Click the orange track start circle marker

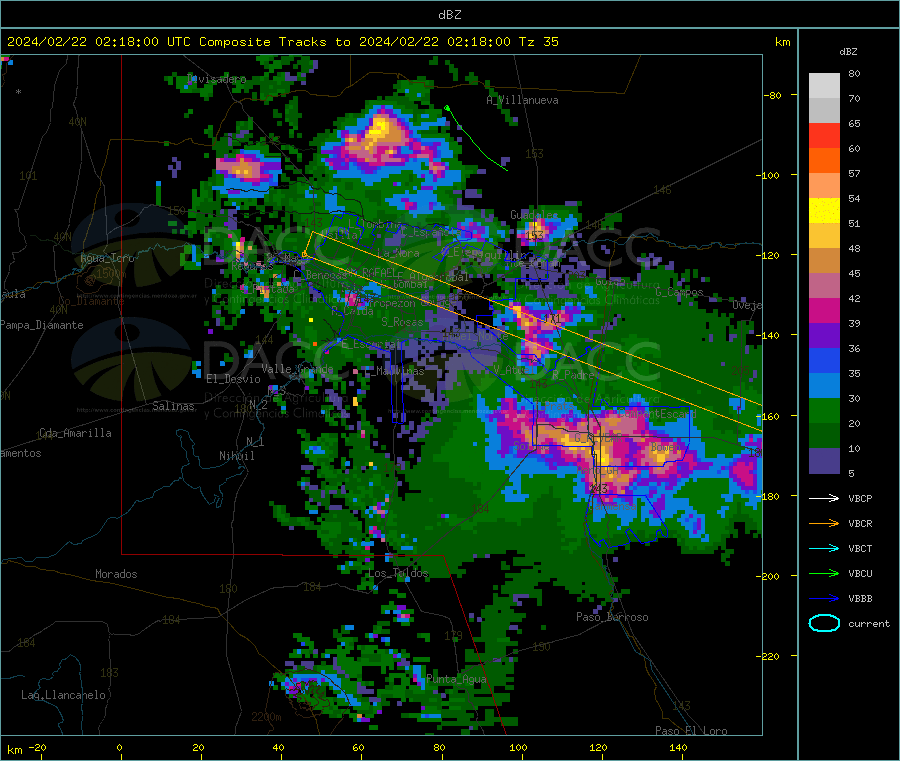pos(305,254)
